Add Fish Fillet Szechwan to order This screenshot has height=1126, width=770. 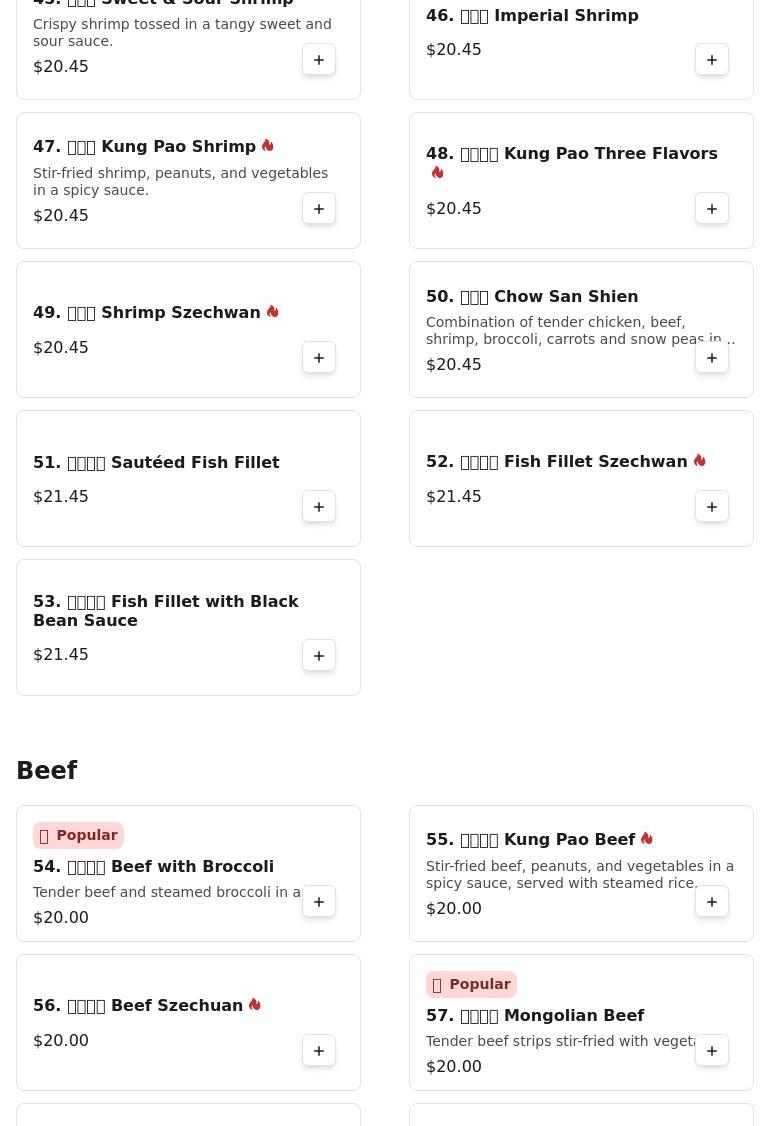712,506
